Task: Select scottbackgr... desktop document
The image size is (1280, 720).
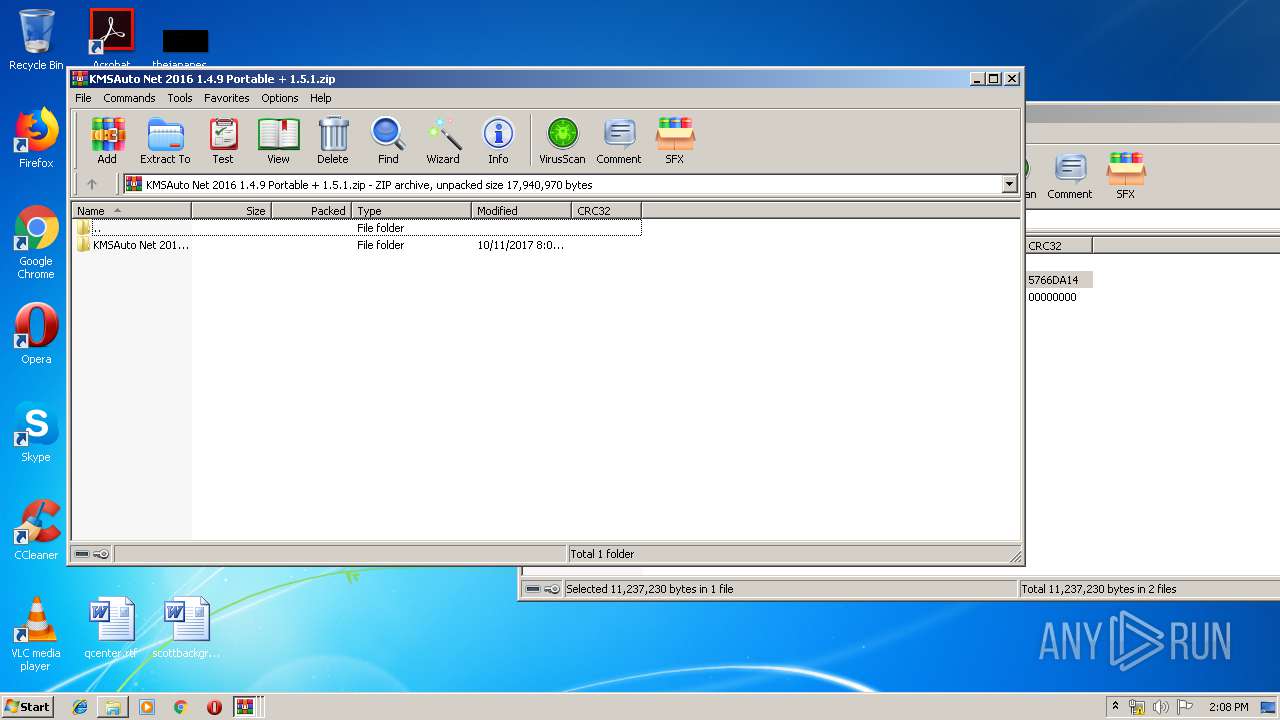Action: (x=186, y=628)
